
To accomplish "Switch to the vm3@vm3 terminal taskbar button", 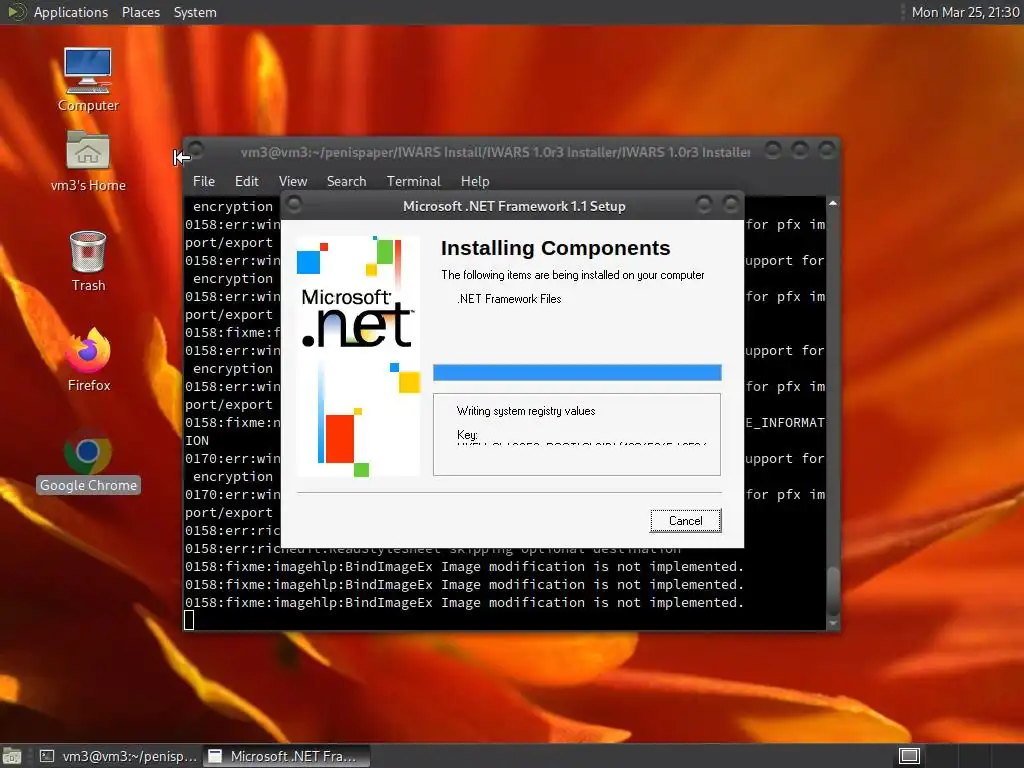I will (118, 756).
